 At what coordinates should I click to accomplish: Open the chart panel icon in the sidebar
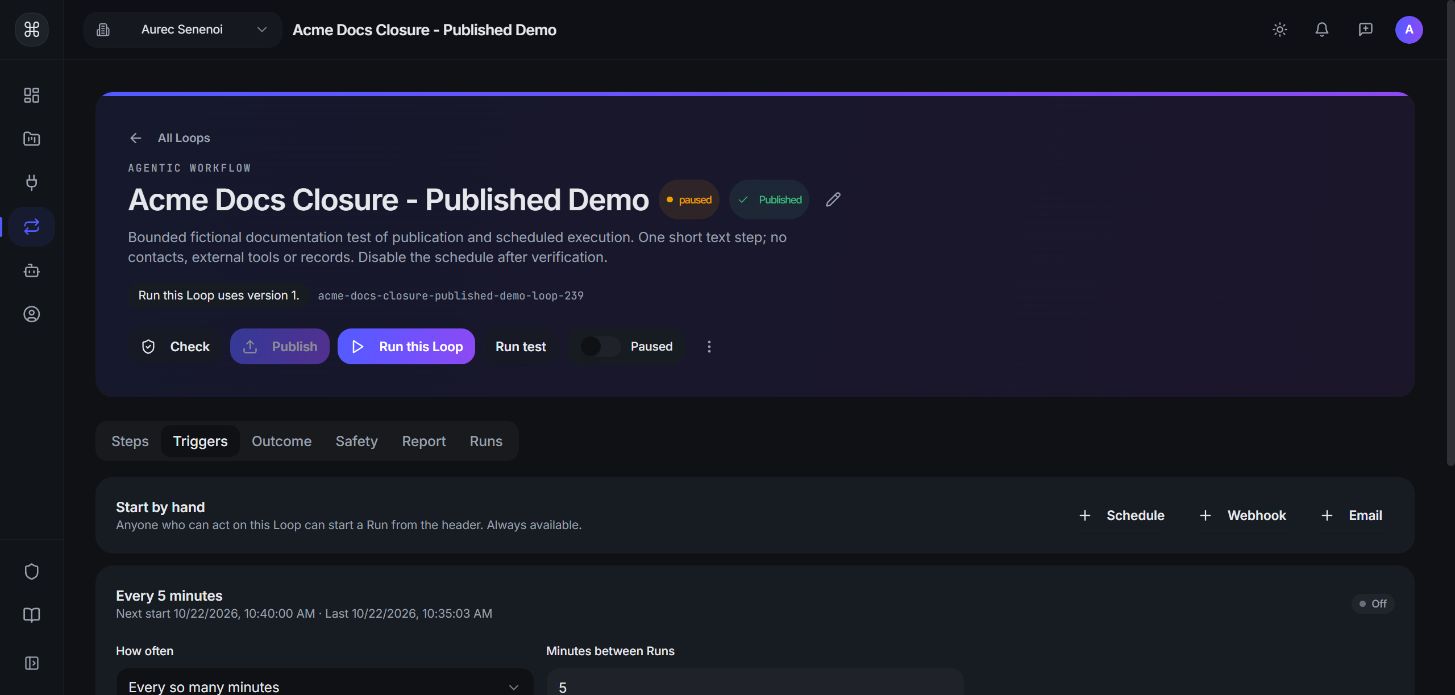[x=32, y=139]
